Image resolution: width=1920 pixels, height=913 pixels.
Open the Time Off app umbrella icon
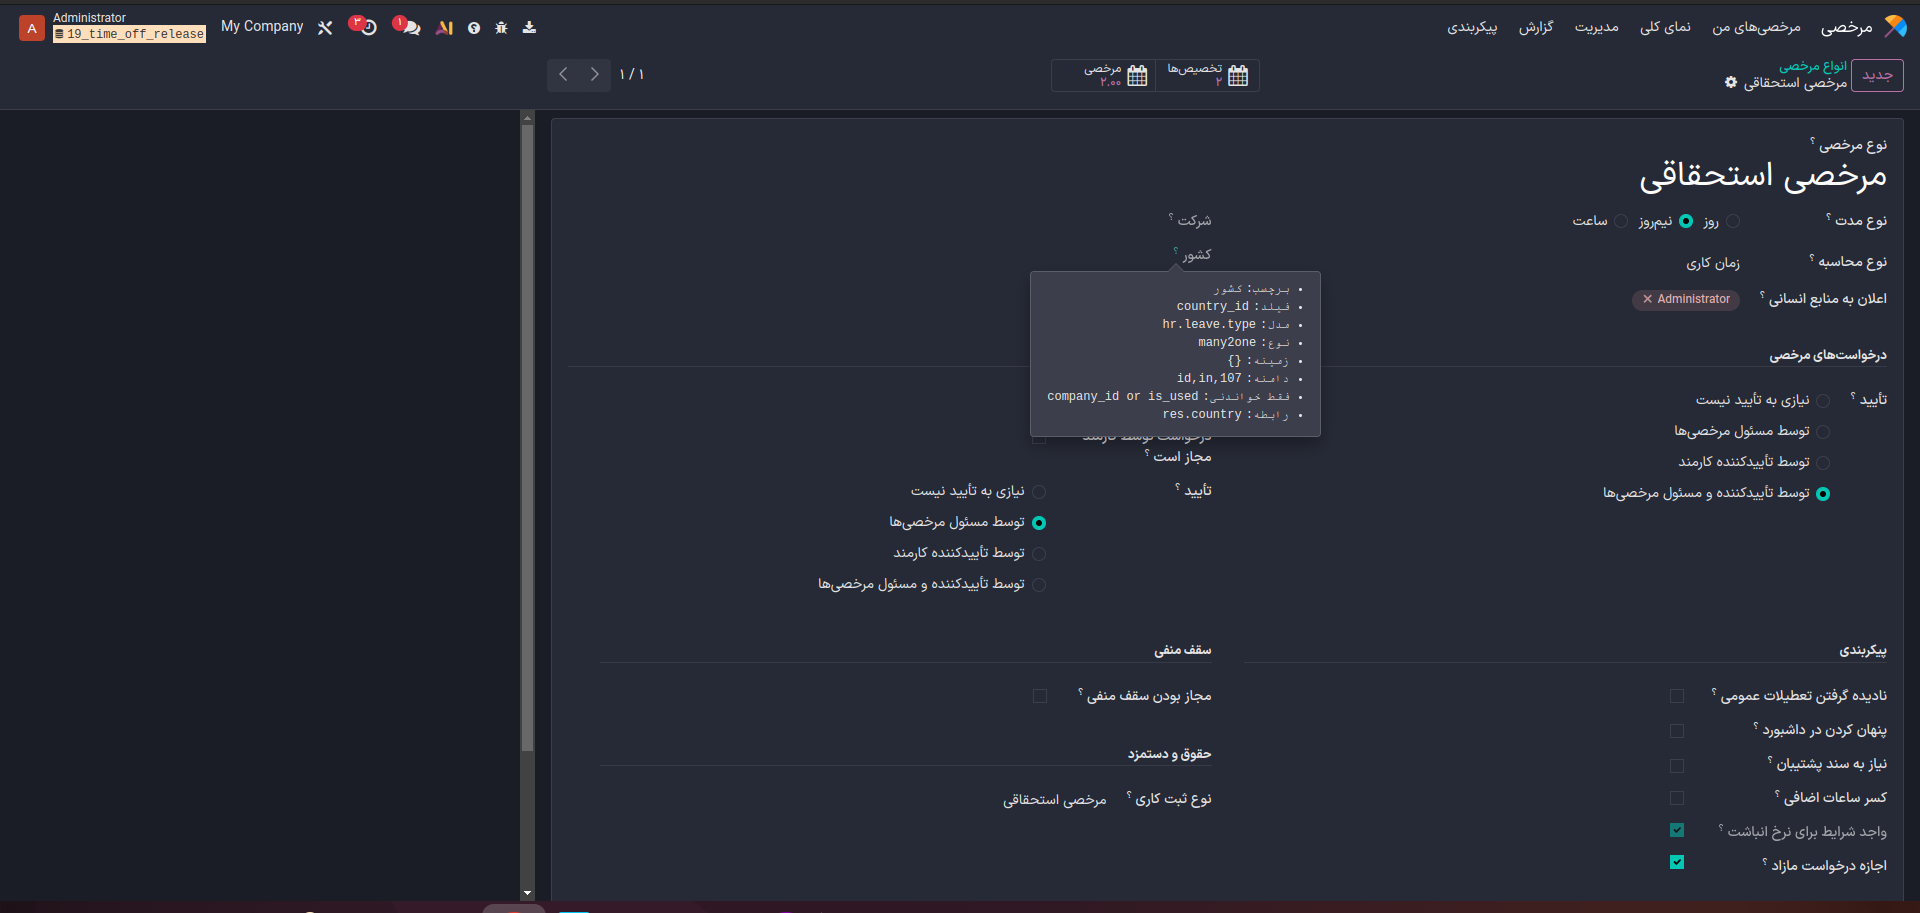(x=1895, y=27)
